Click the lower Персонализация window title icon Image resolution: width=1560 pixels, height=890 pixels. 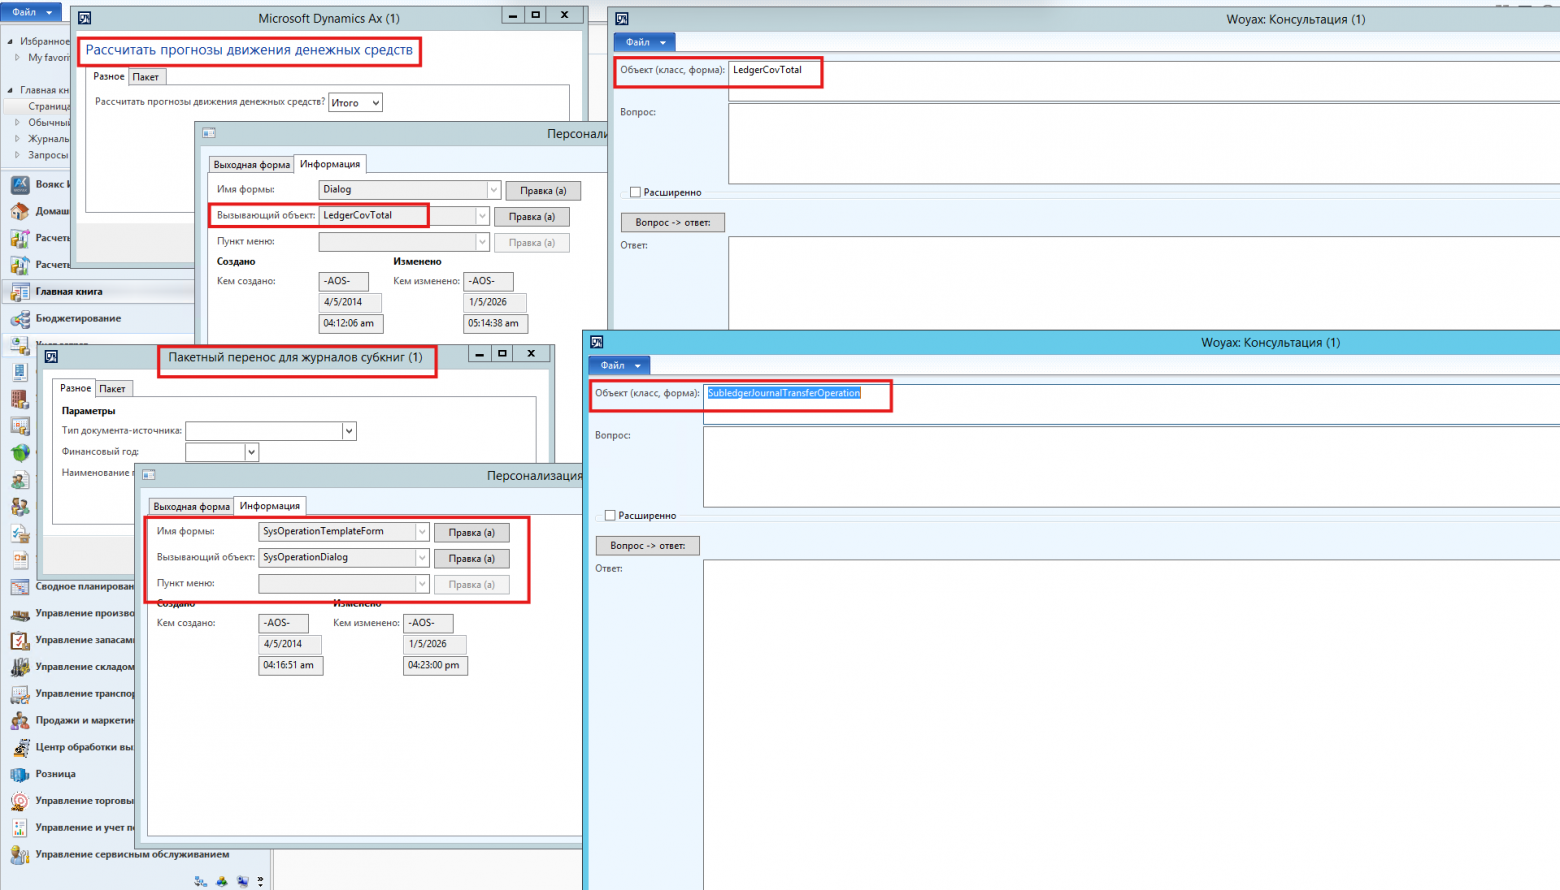(x=149, y=475)
